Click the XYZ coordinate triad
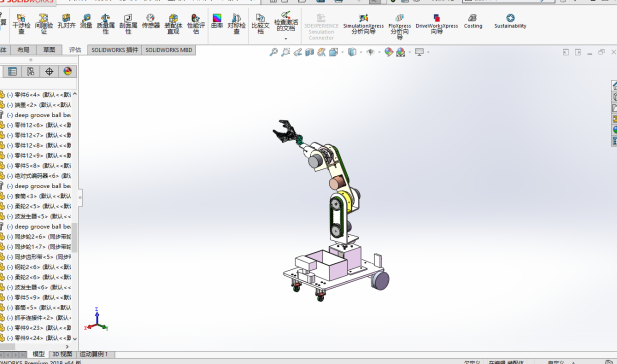This screenshot has height=364, width=617. [x=96, y=320]
